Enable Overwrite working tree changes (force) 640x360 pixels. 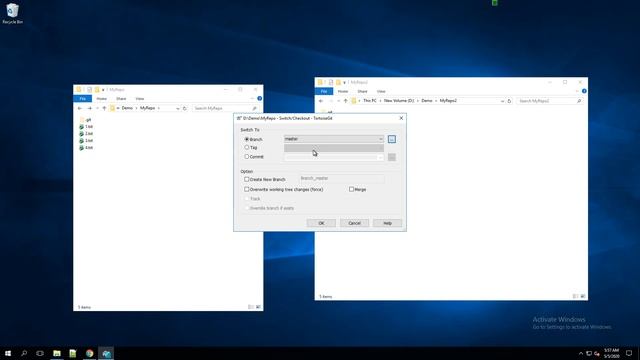247,189
